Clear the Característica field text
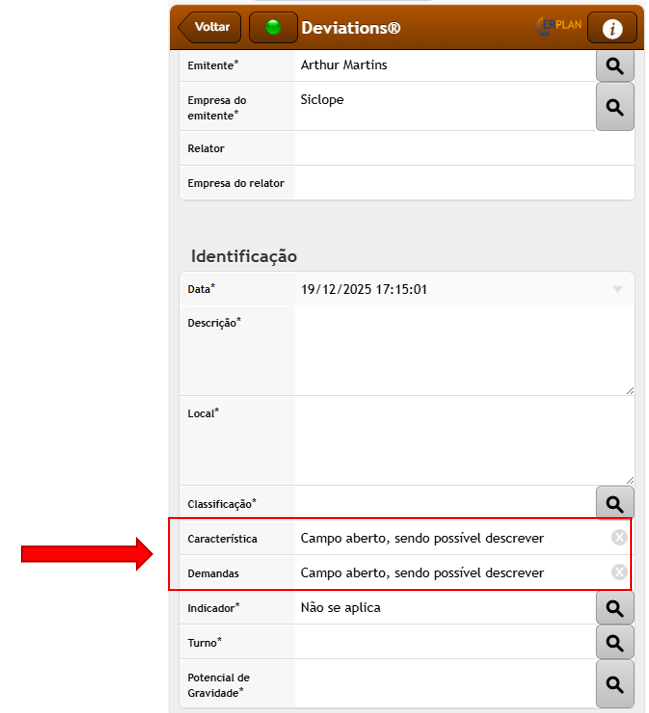 [x=619, y=538]
